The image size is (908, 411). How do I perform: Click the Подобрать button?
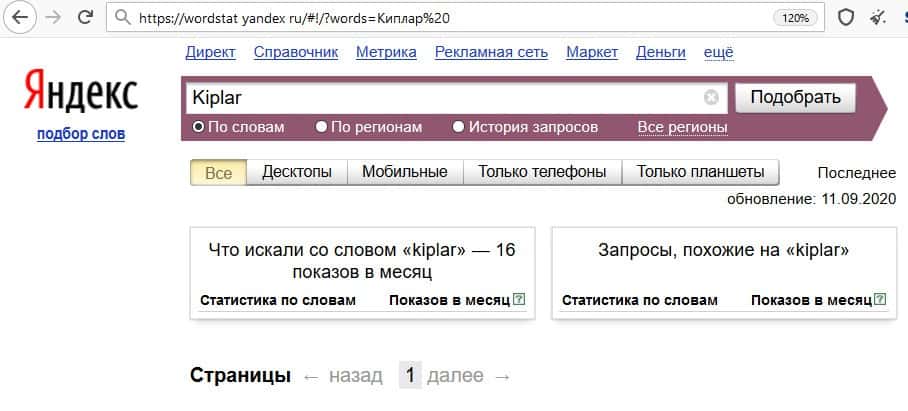[x=795, y=98]
